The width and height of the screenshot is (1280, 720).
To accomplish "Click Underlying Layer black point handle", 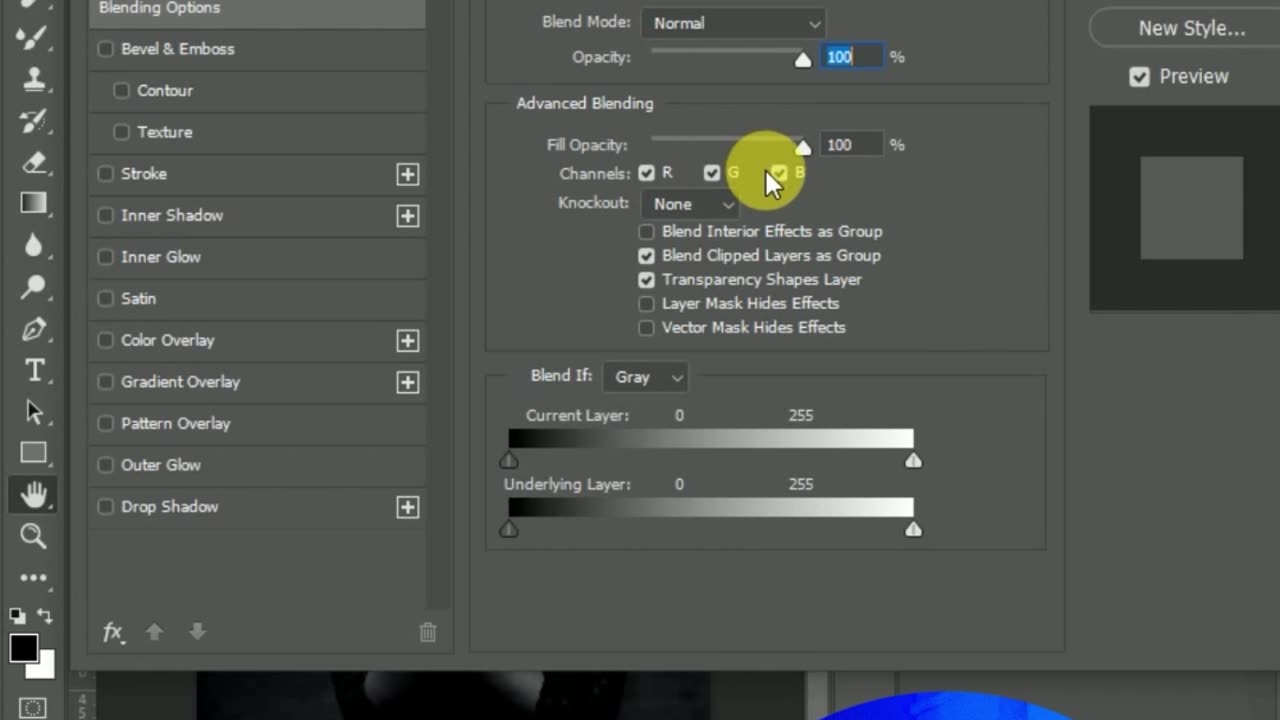I will coord(509,530).
